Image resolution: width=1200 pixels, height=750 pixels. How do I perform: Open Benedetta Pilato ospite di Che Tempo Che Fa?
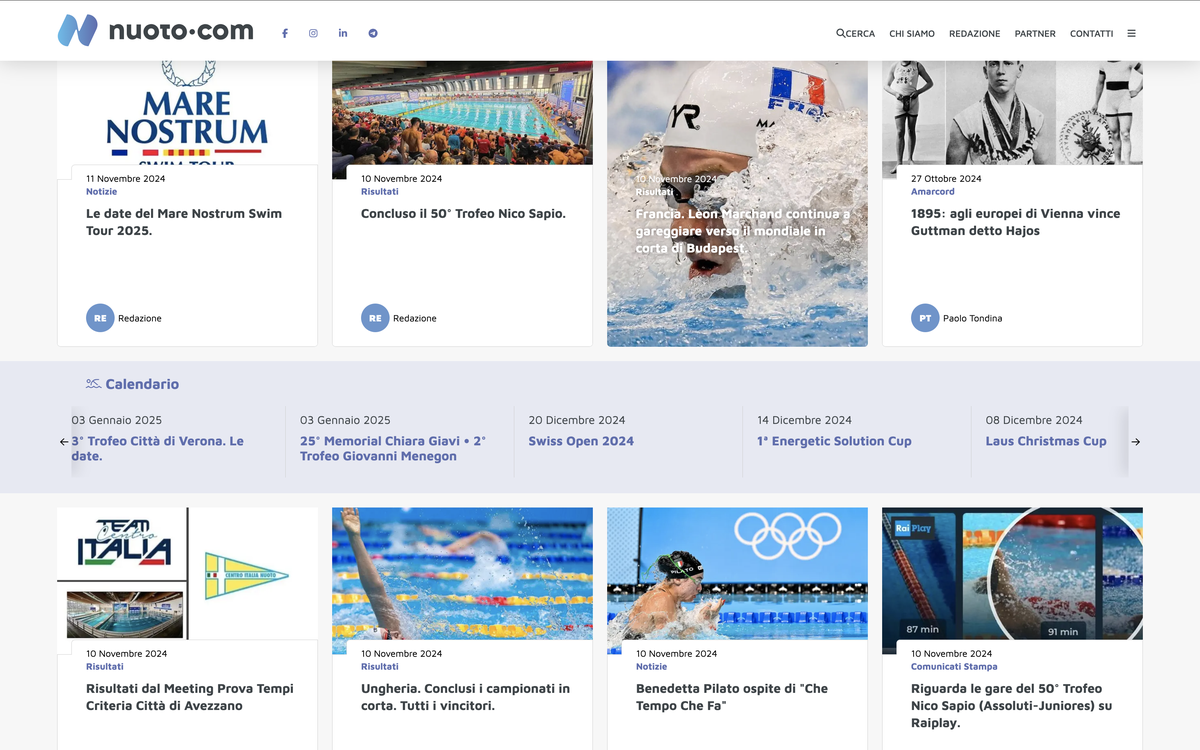pos(732,697)
